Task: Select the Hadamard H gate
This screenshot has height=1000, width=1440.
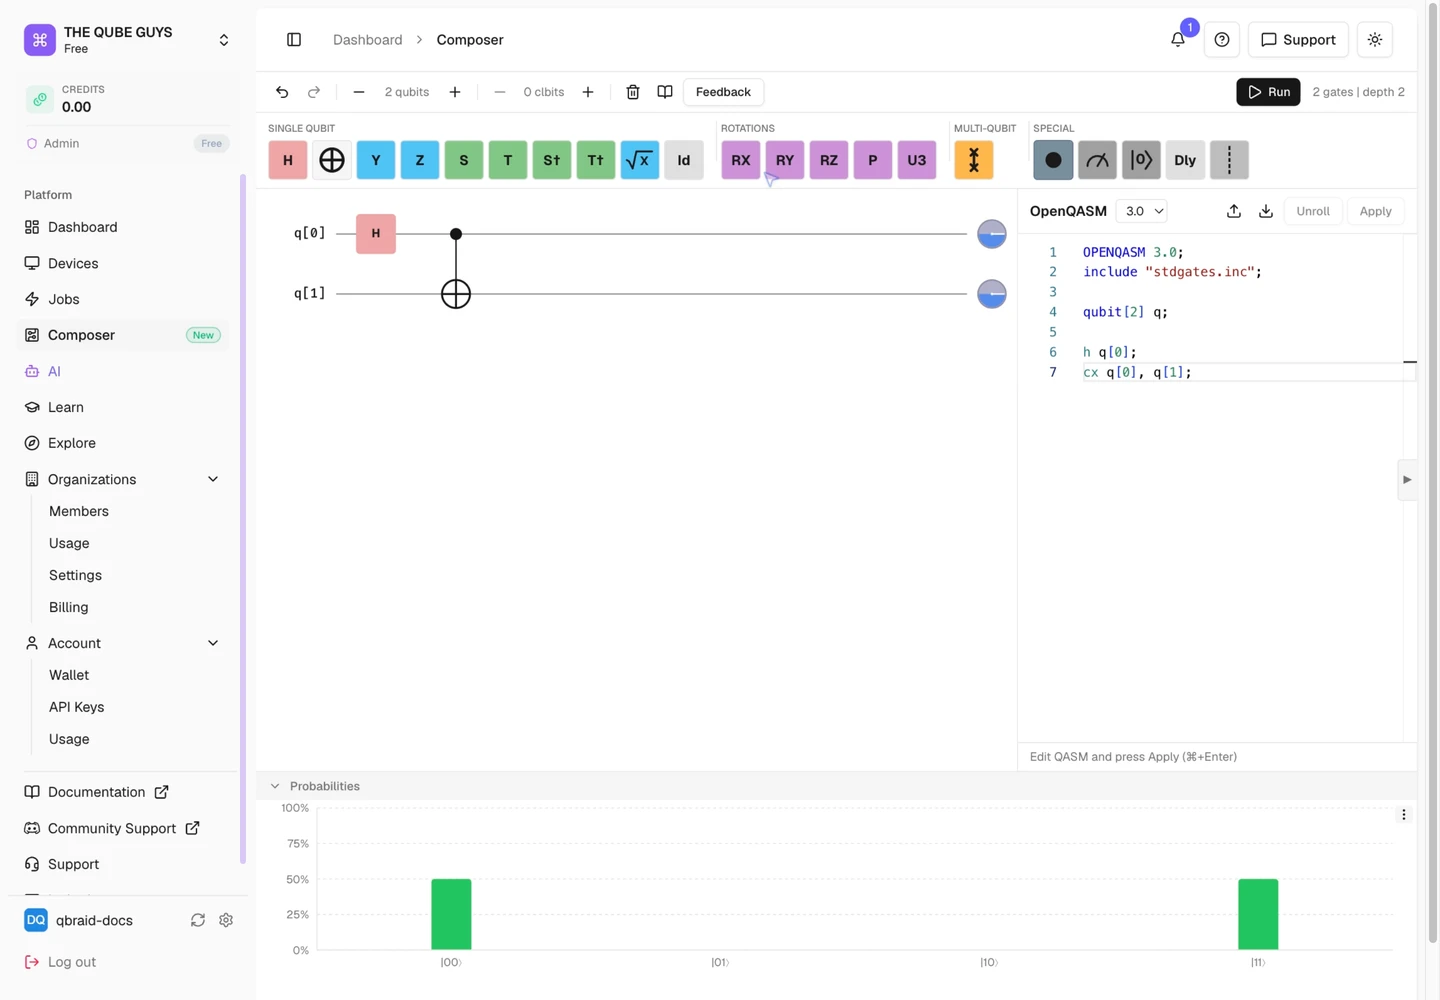Action: click(288, 160)
